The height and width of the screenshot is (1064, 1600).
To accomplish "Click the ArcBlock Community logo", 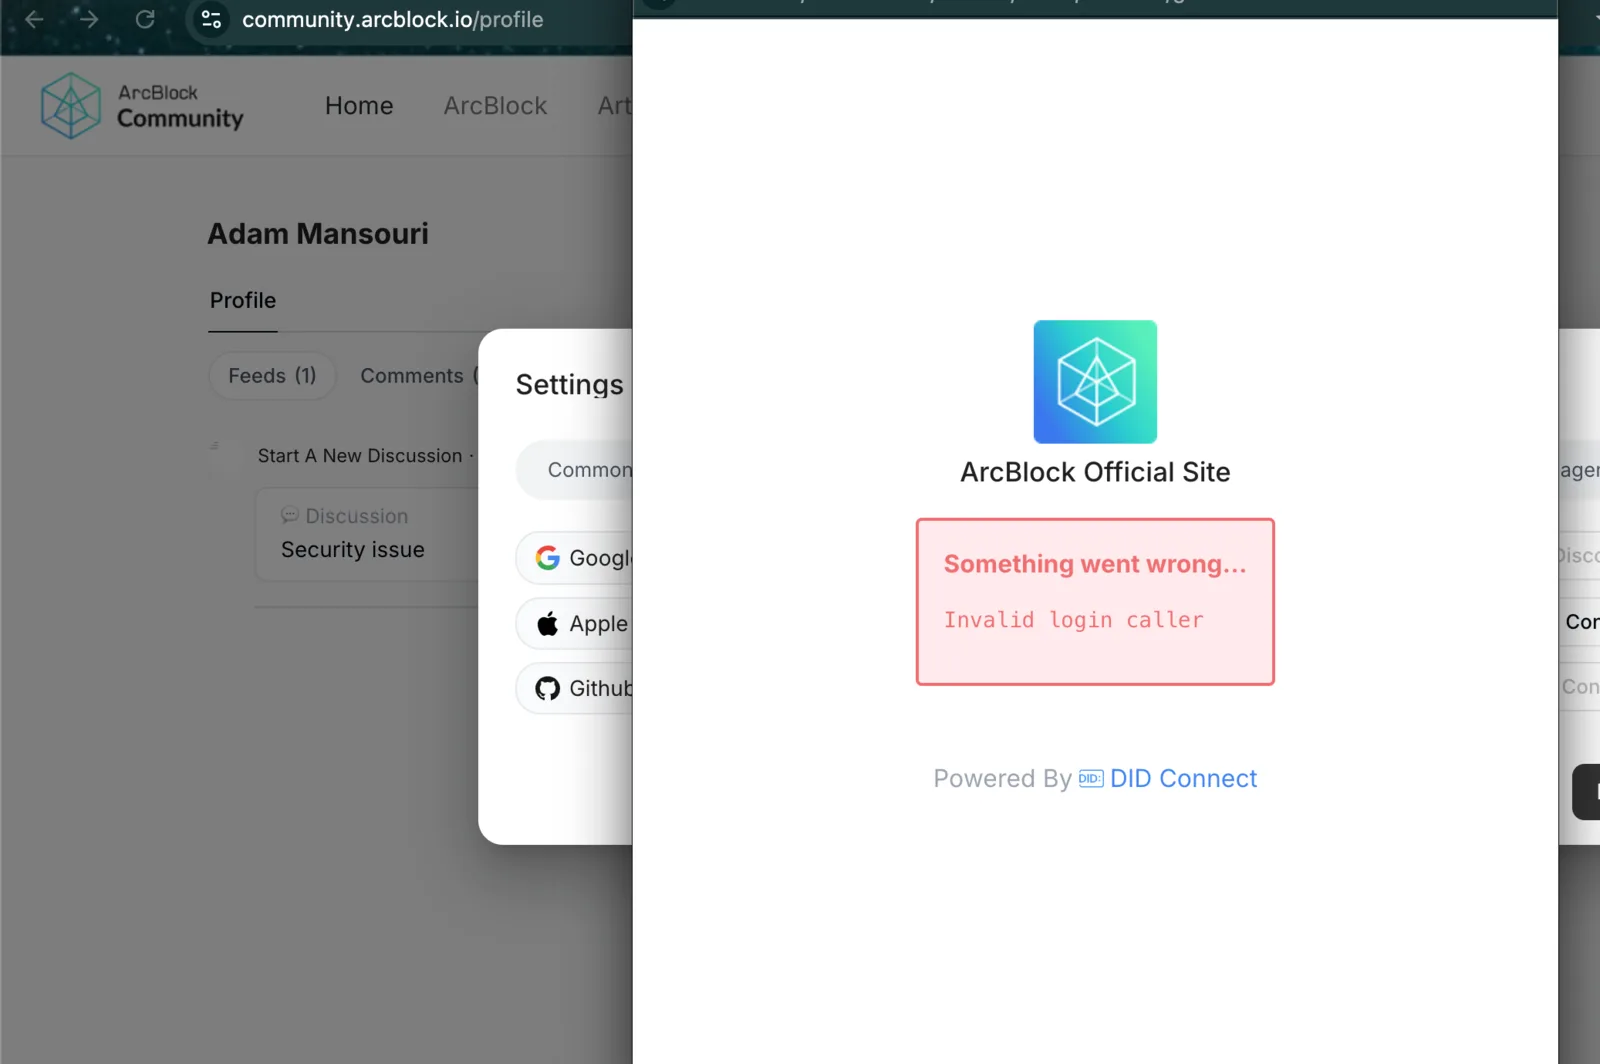I will pyautogui.click(x=142, y=105).
